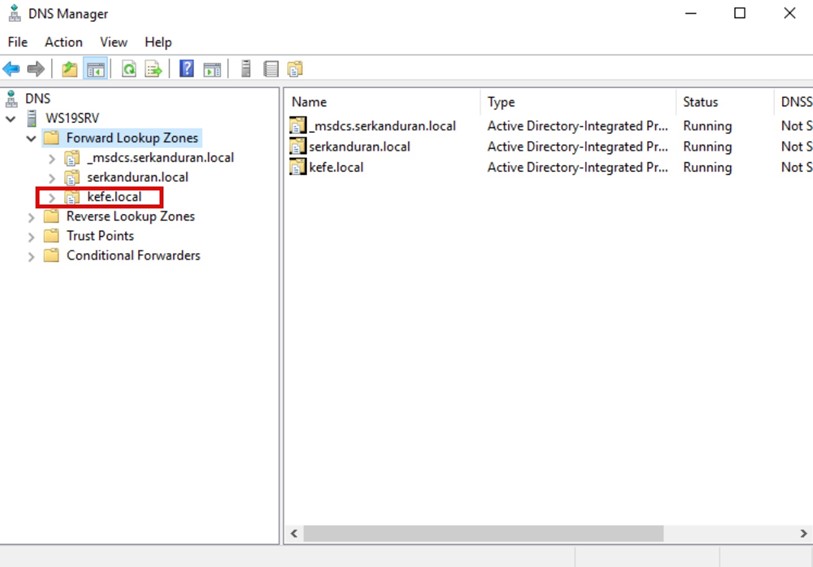Click the _msdcs.serkanduran.local zone icon in tree
The width and height of the screenshot is (813, 567).
72,158
